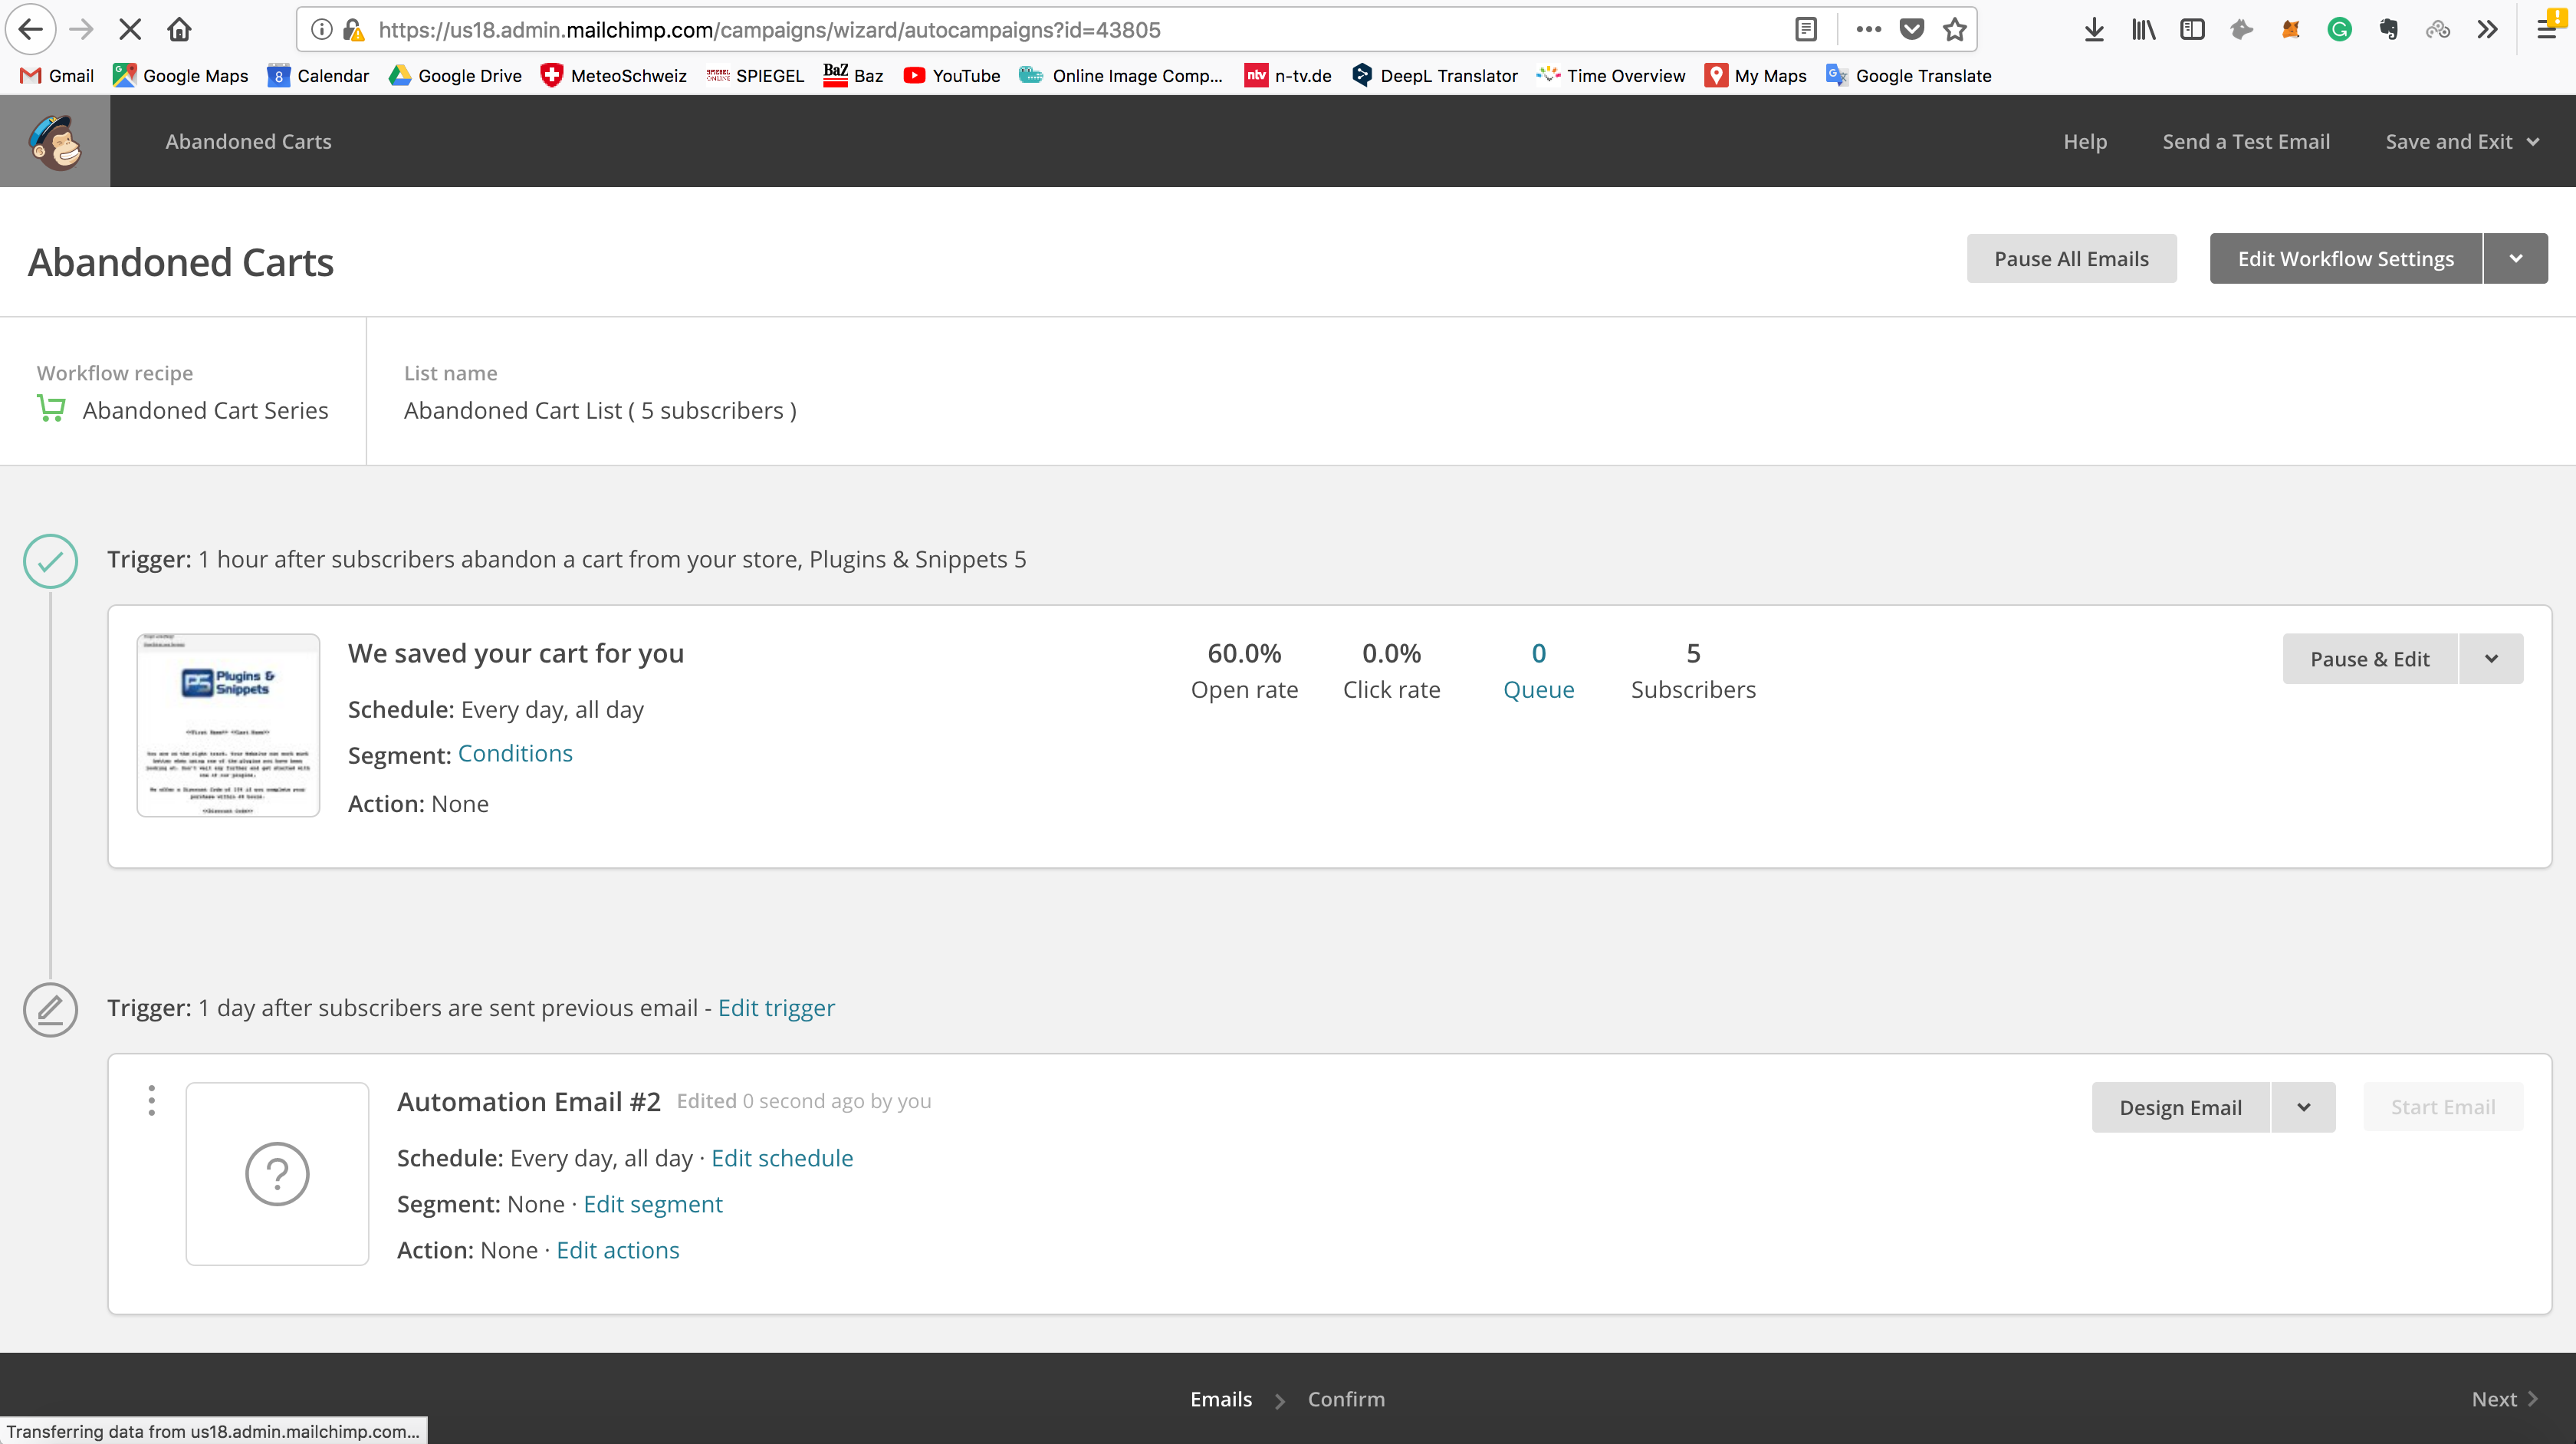Click the MetaMask fox extension icon

(x=2291, y=29)
